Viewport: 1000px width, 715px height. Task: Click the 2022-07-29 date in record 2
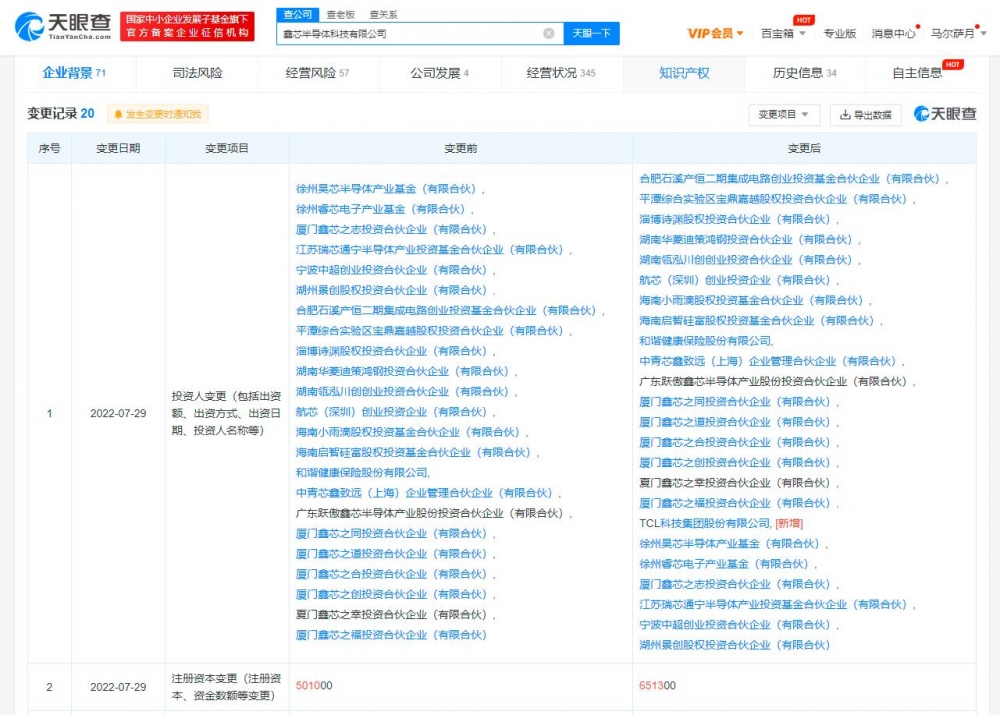(118, 687)
